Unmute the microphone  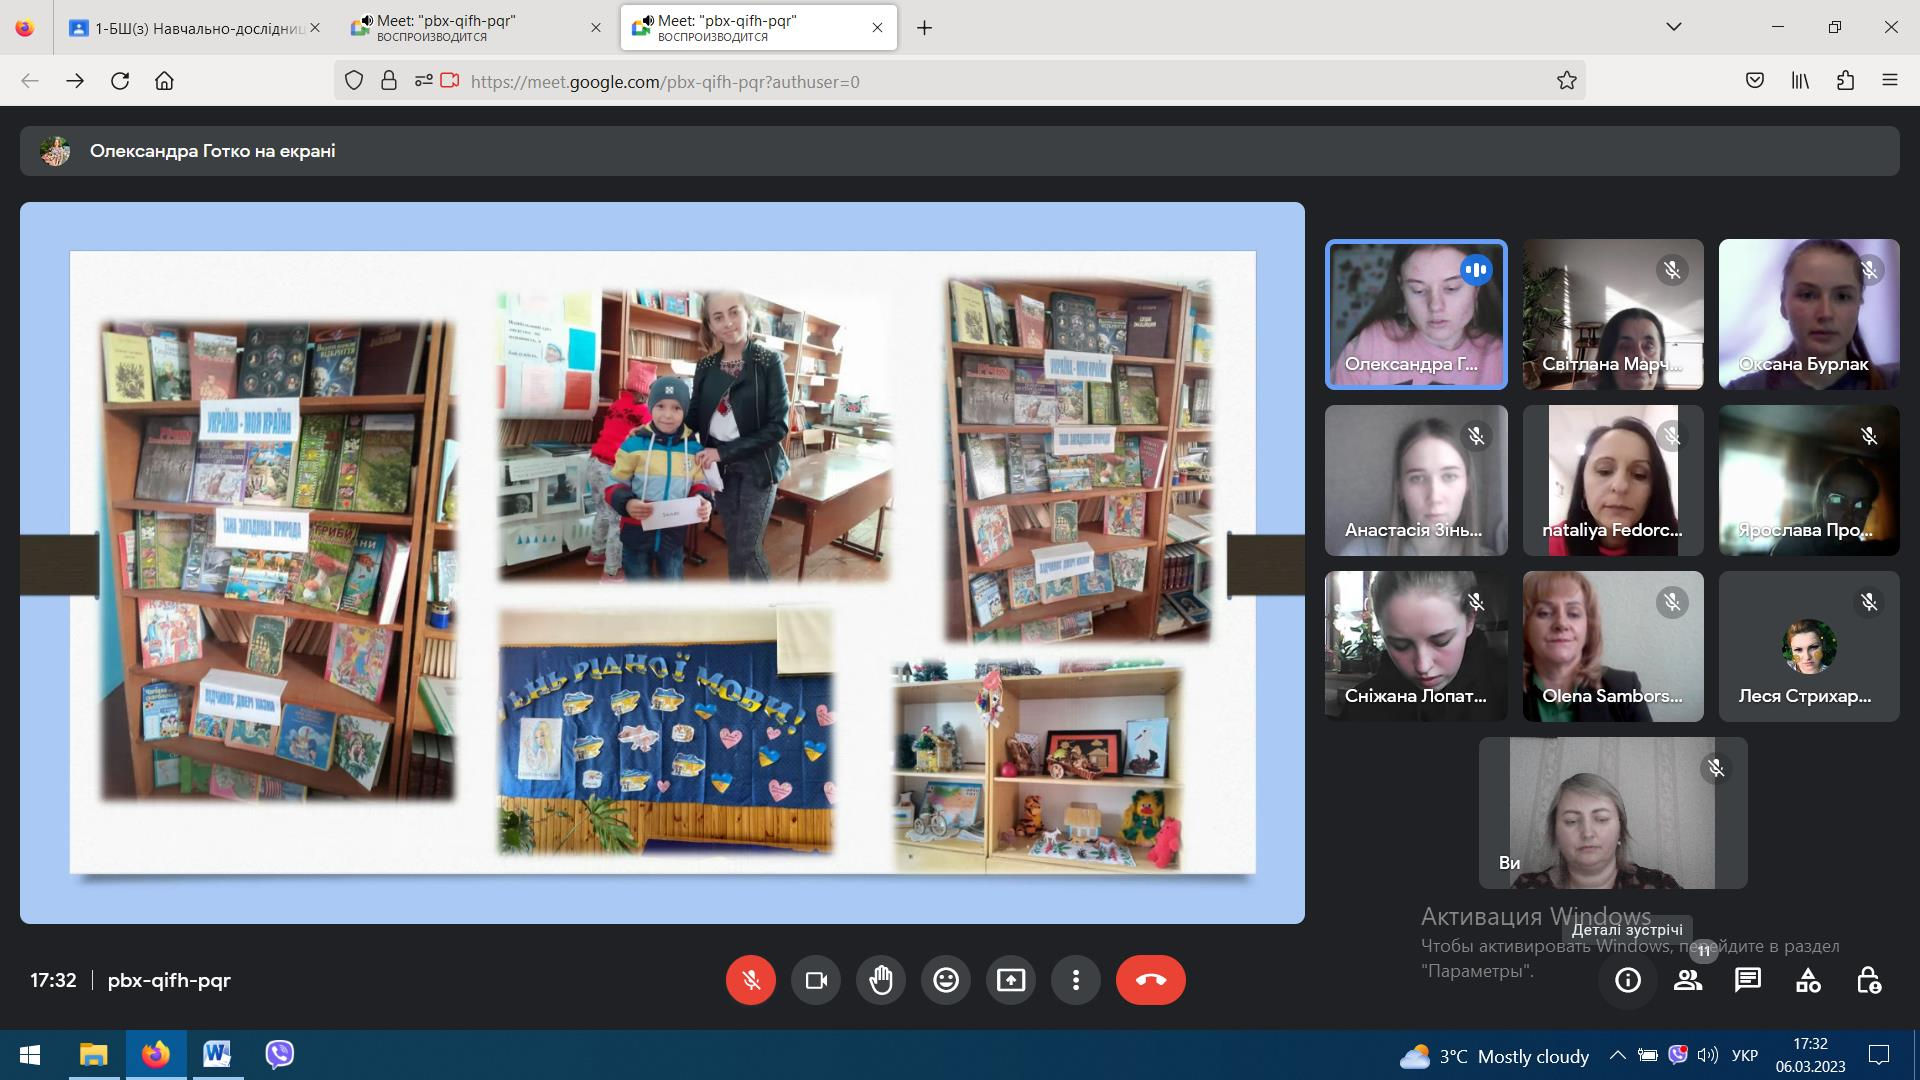751,980
